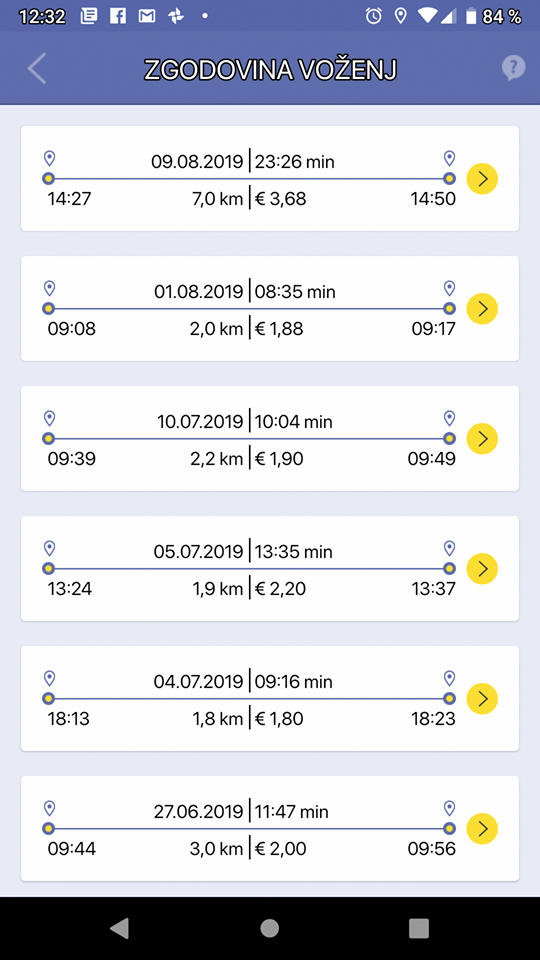Open recent apps square button

[419, 928]
